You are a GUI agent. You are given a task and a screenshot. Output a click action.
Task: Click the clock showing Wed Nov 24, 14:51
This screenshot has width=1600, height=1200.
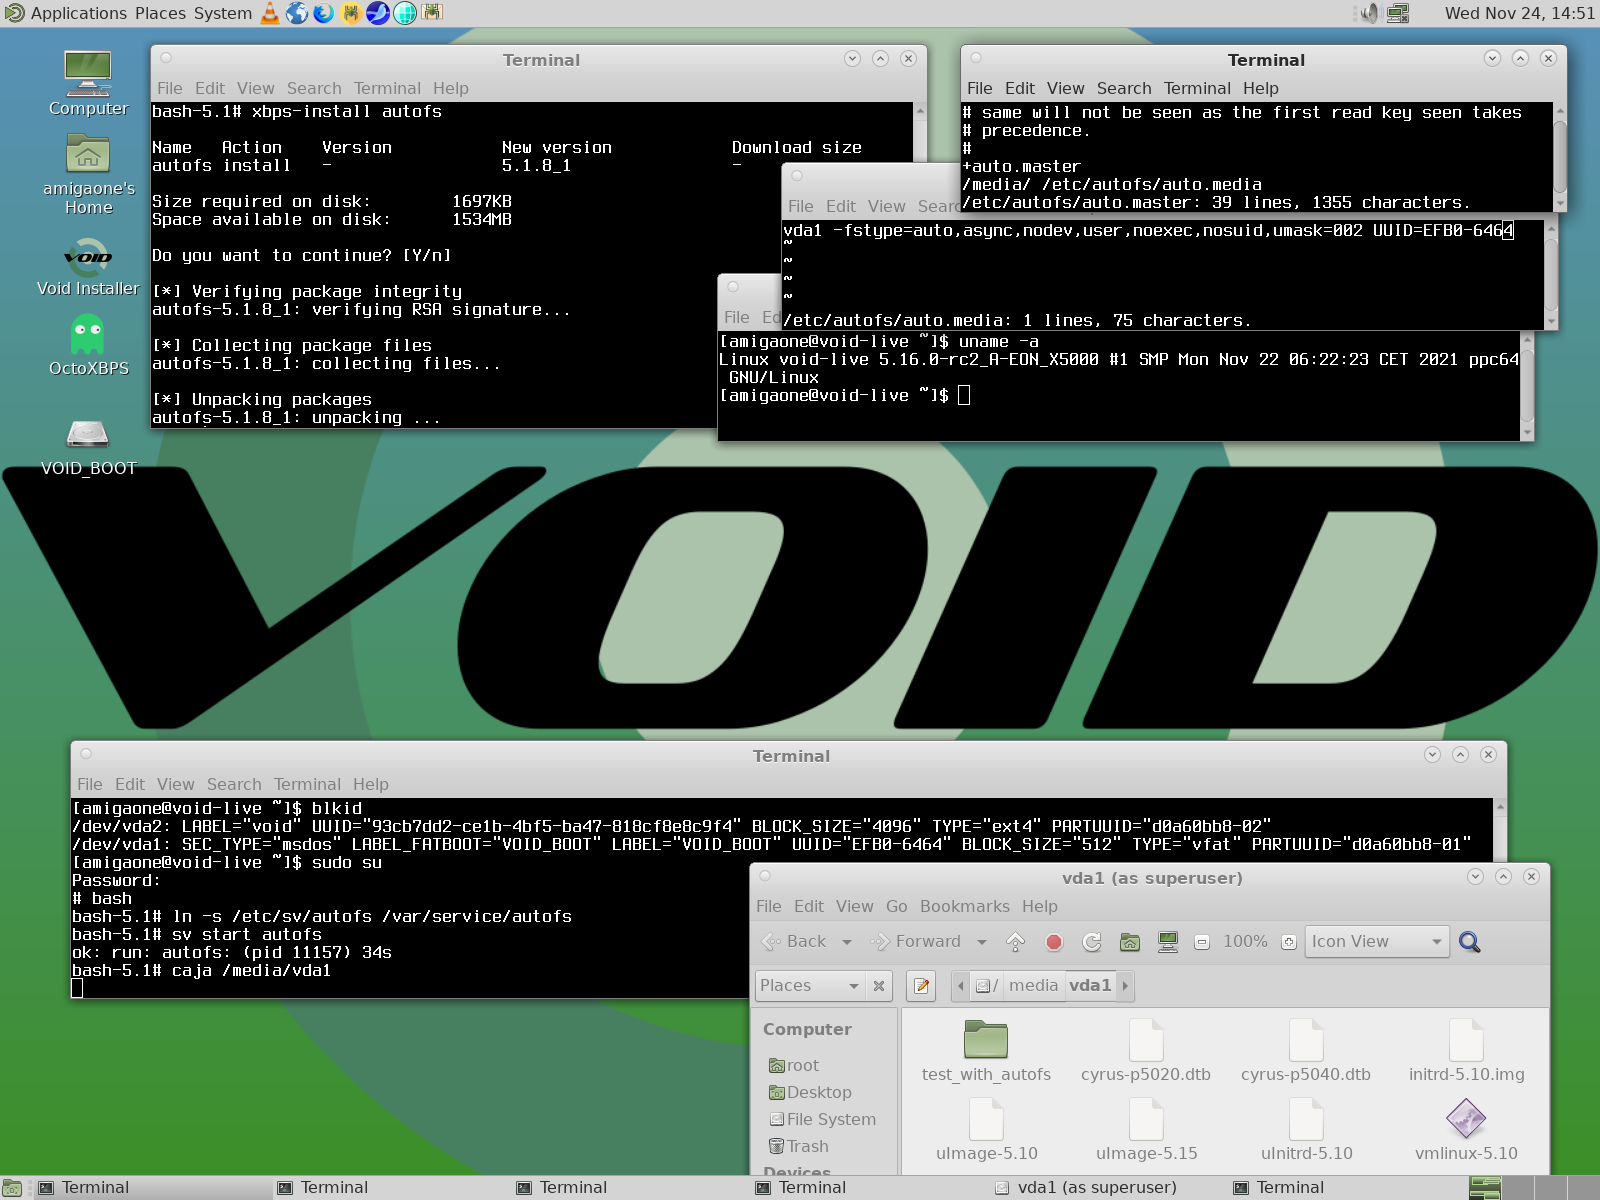click(1519, 13)
